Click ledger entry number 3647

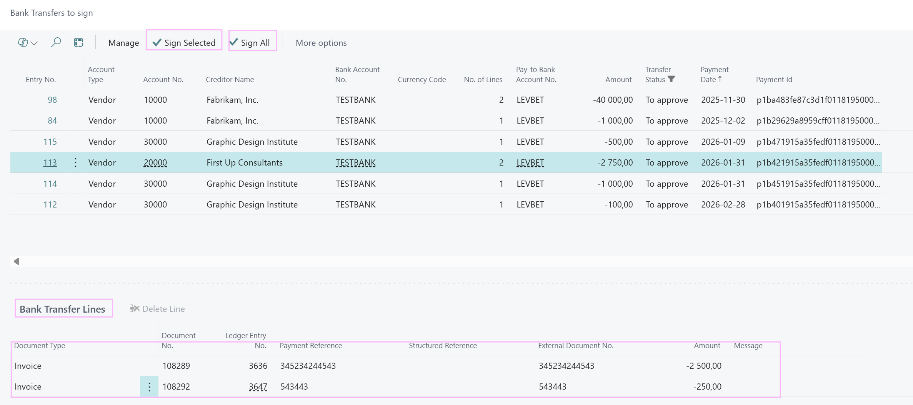pos(258,387)
